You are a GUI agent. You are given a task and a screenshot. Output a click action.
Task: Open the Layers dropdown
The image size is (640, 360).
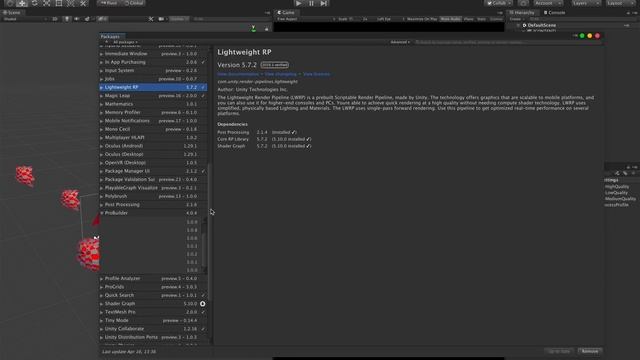pyautogui.click(x=585, y=3)
